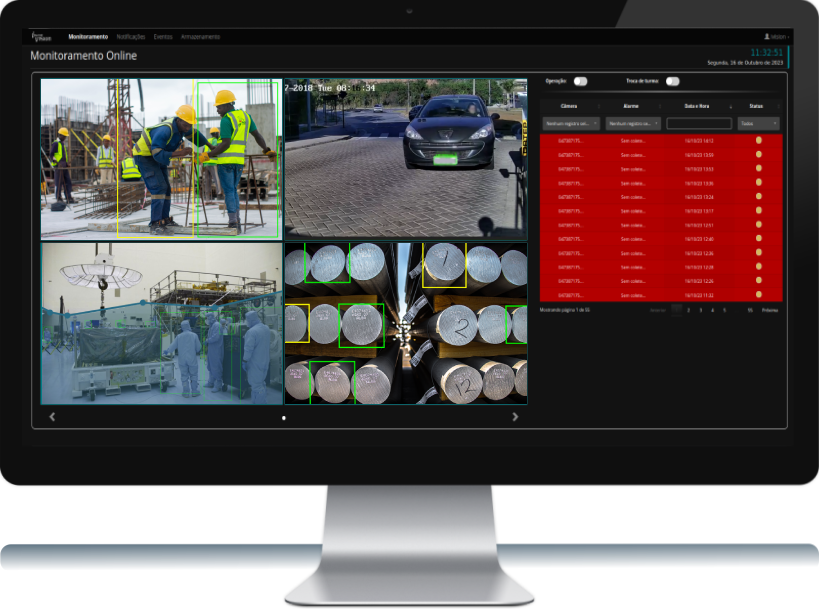The image size is (819, 609).
Task: Go to page 2 of the alarms
Action: [688, 310]
